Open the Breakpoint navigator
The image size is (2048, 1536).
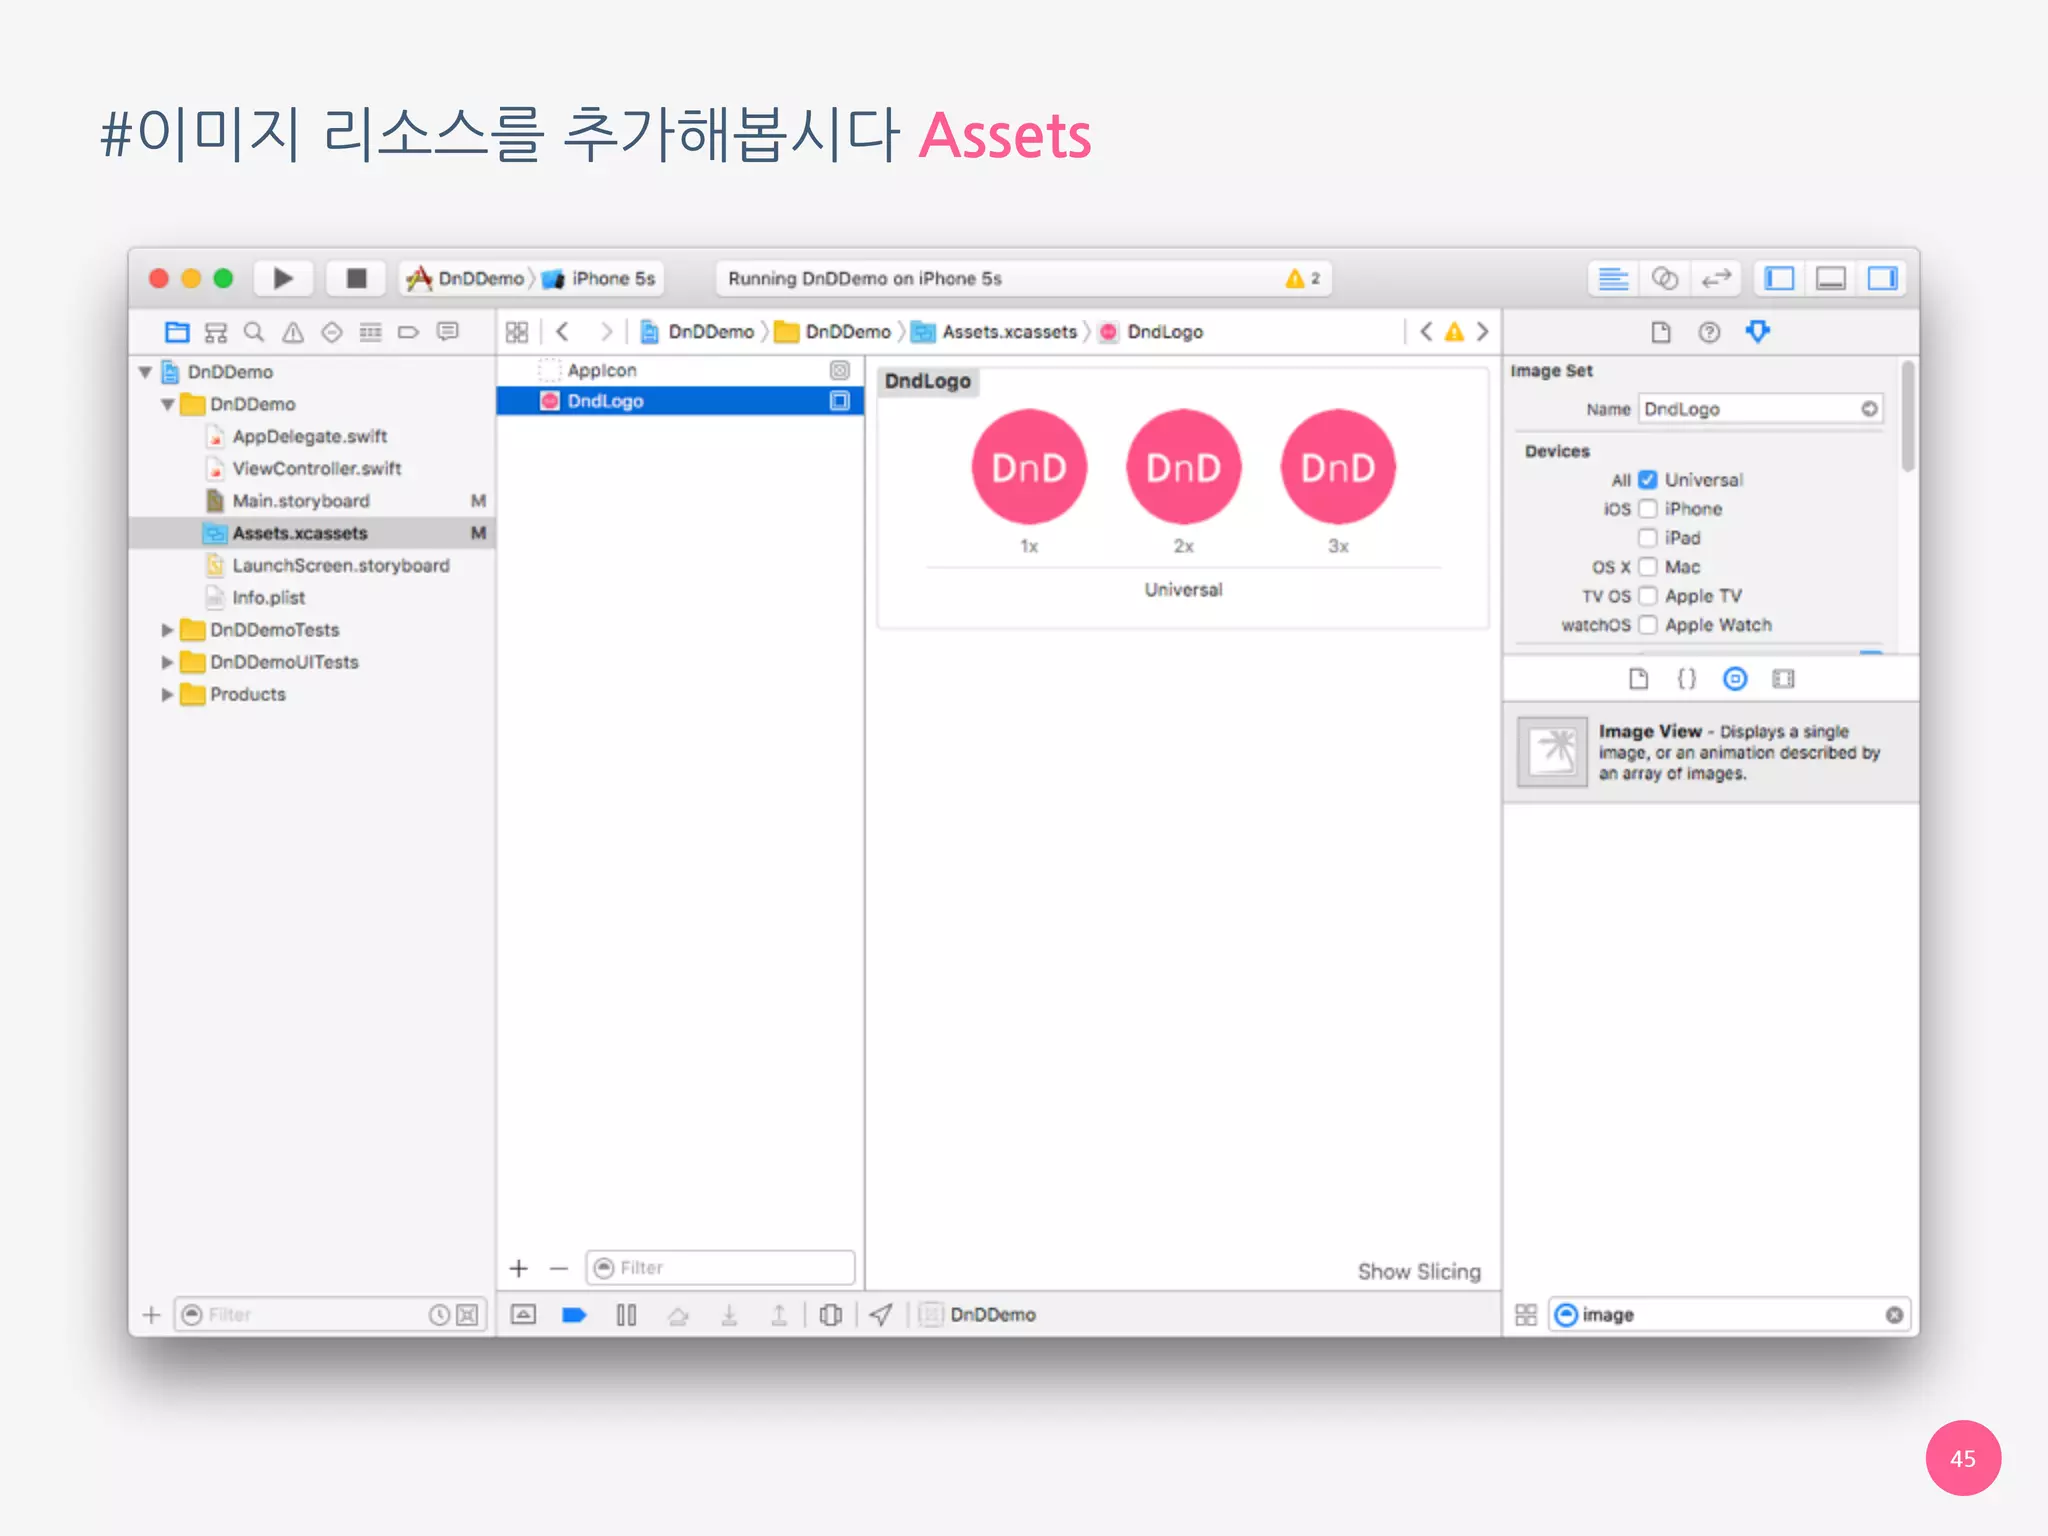point(408,332)
